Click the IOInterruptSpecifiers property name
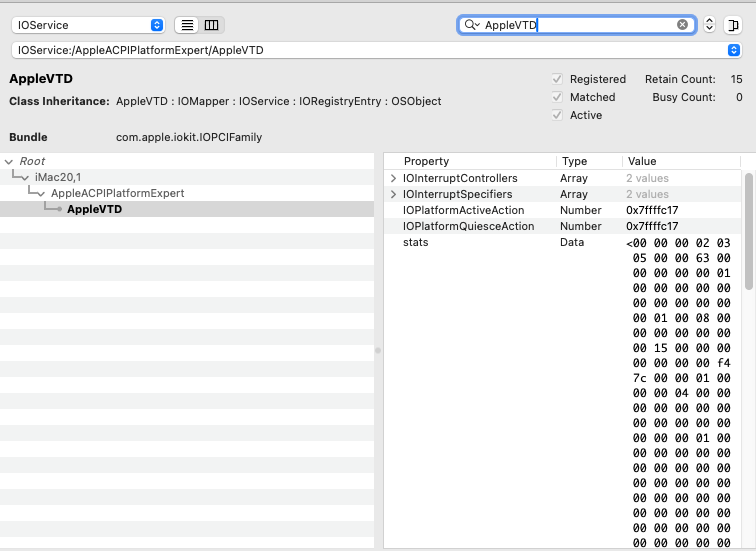 pos(458,194)
